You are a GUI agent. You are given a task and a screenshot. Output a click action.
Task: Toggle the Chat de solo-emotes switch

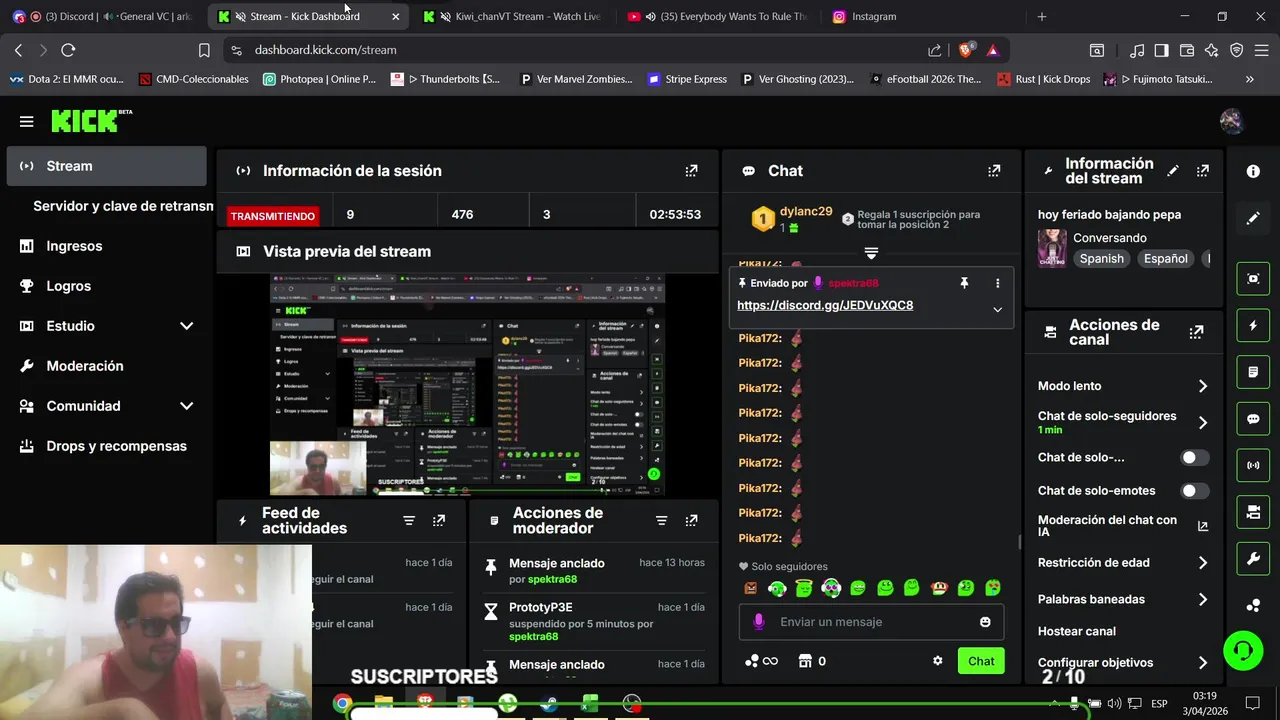pyautogui.click(x=1194, y=491)
